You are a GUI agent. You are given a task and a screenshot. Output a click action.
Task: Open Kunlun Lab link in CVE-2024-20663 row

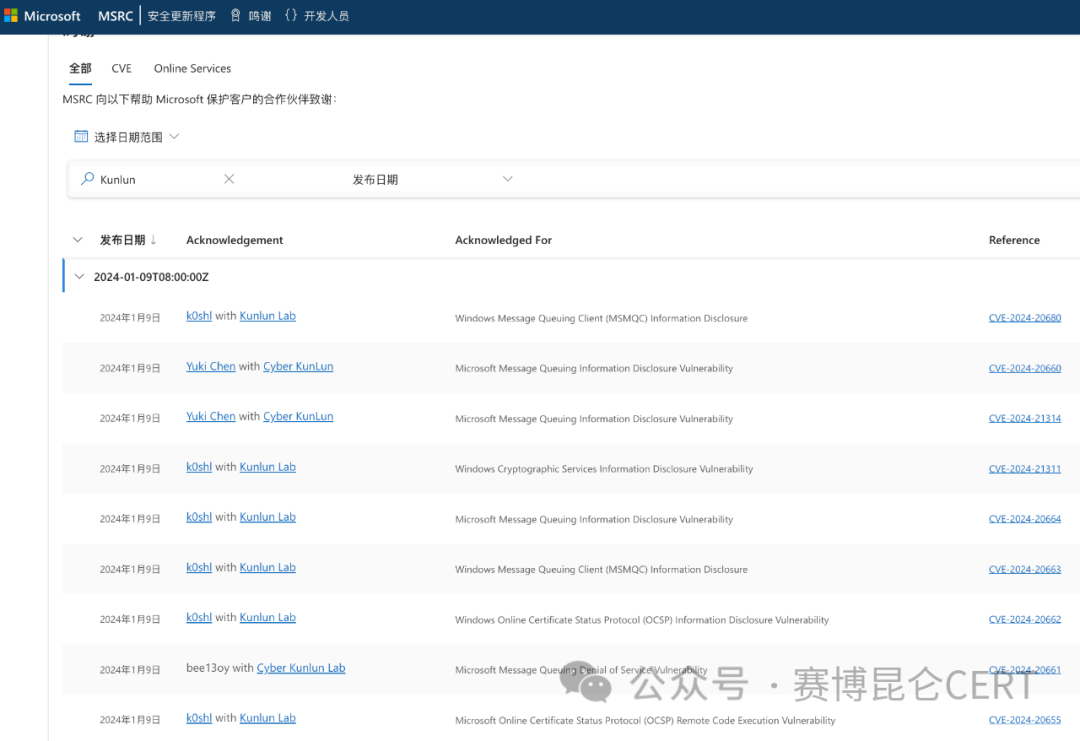click(x=267, y=567)
